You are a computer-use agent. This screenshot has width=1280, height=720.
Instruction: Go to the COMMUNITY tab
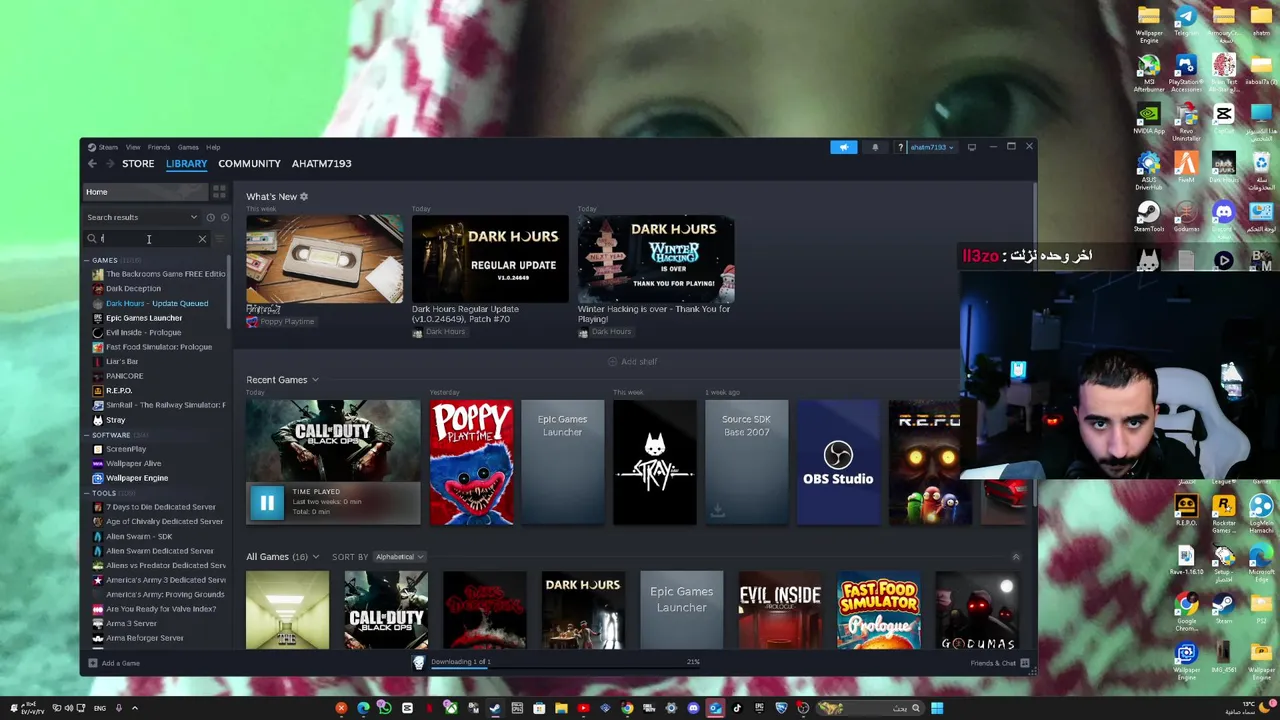click(249, 164)
